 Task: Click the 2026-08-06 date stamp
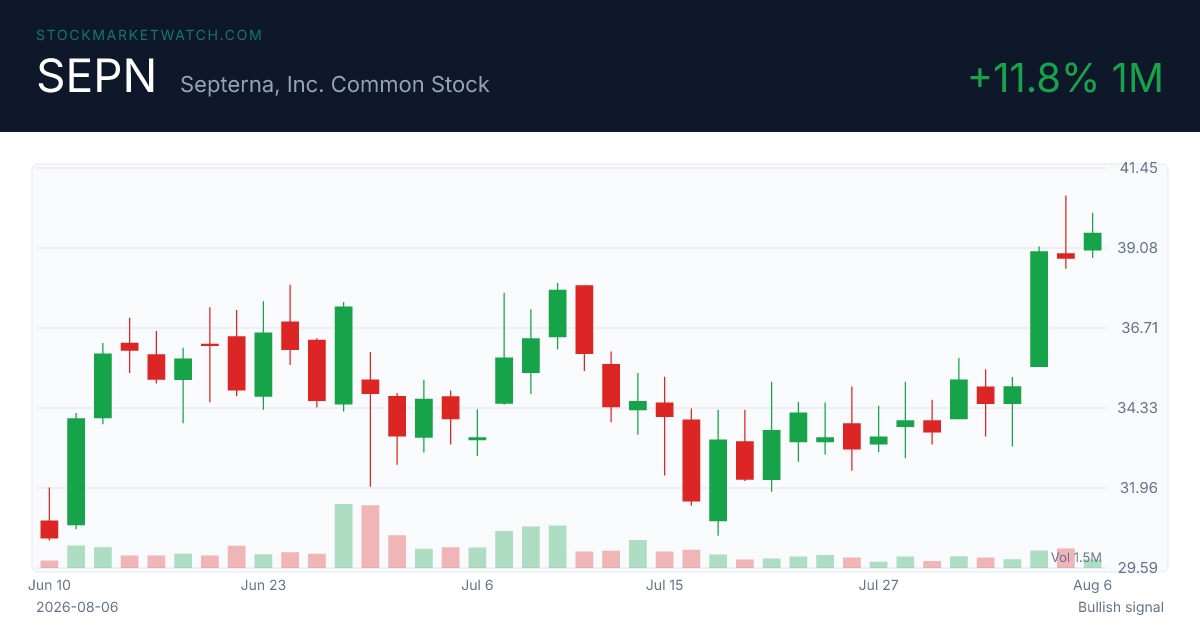[x=77, y=607]
